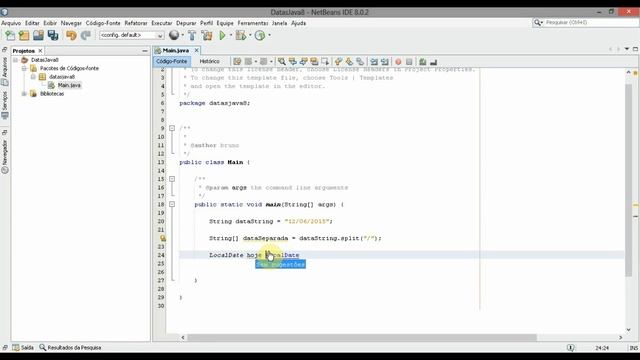Open the Run Project dropdown arrow

(x=231, y=36)
